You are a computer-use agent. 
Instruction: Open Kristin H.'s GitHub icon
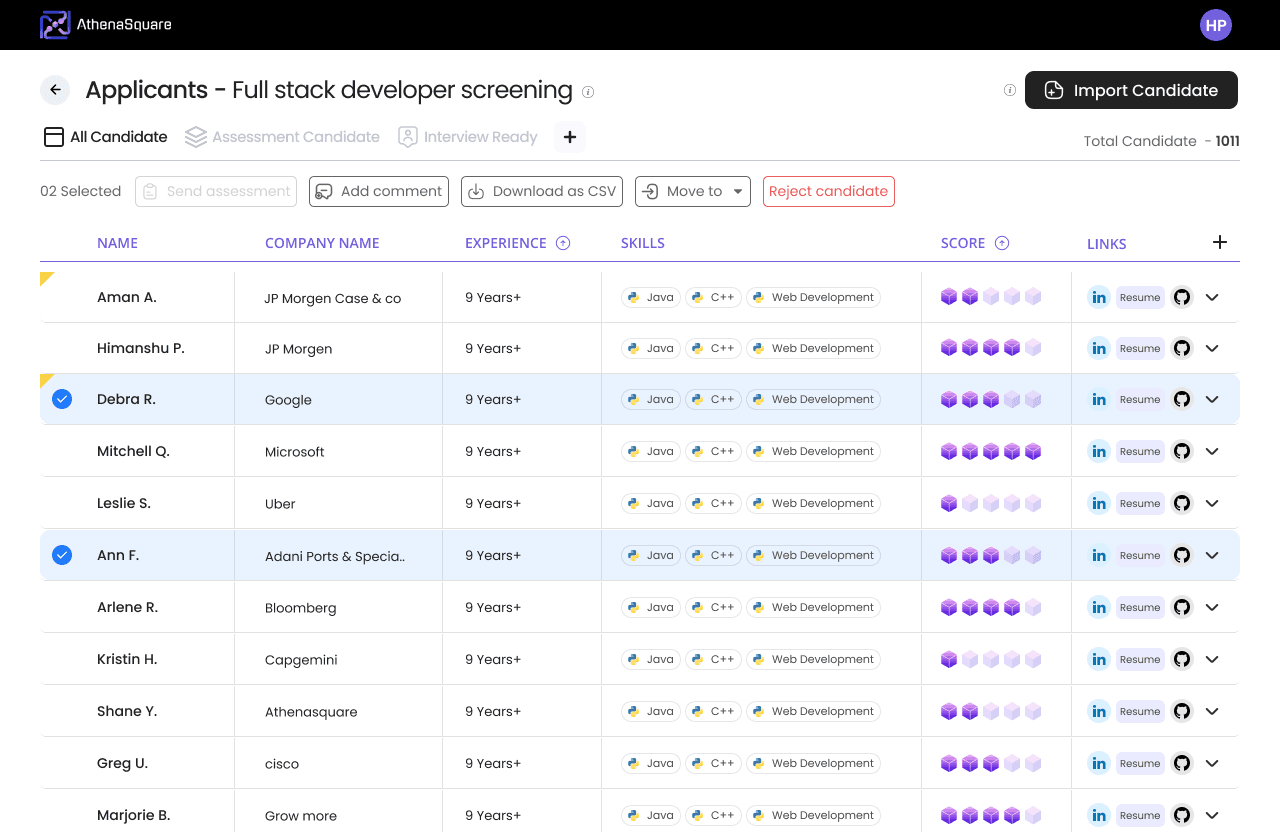click(1182, 659)
